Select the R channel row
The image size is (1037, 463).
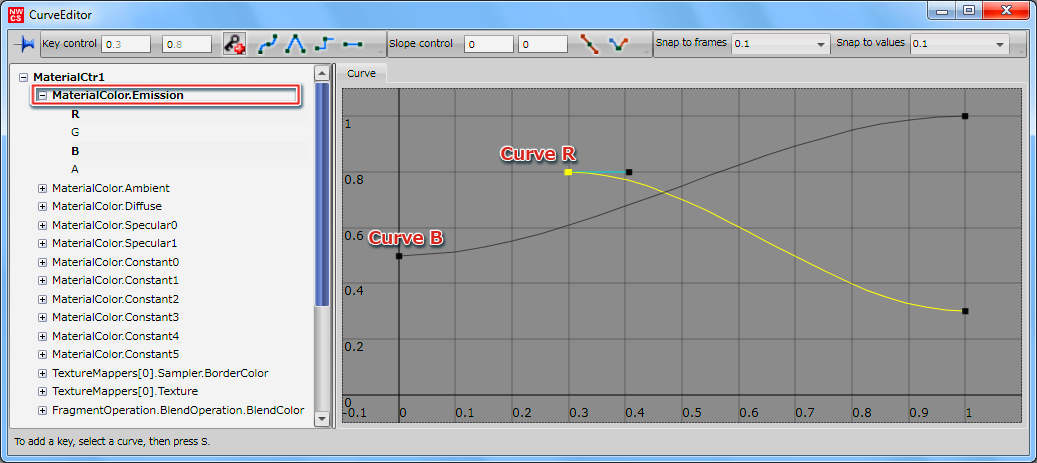[75, 114]
